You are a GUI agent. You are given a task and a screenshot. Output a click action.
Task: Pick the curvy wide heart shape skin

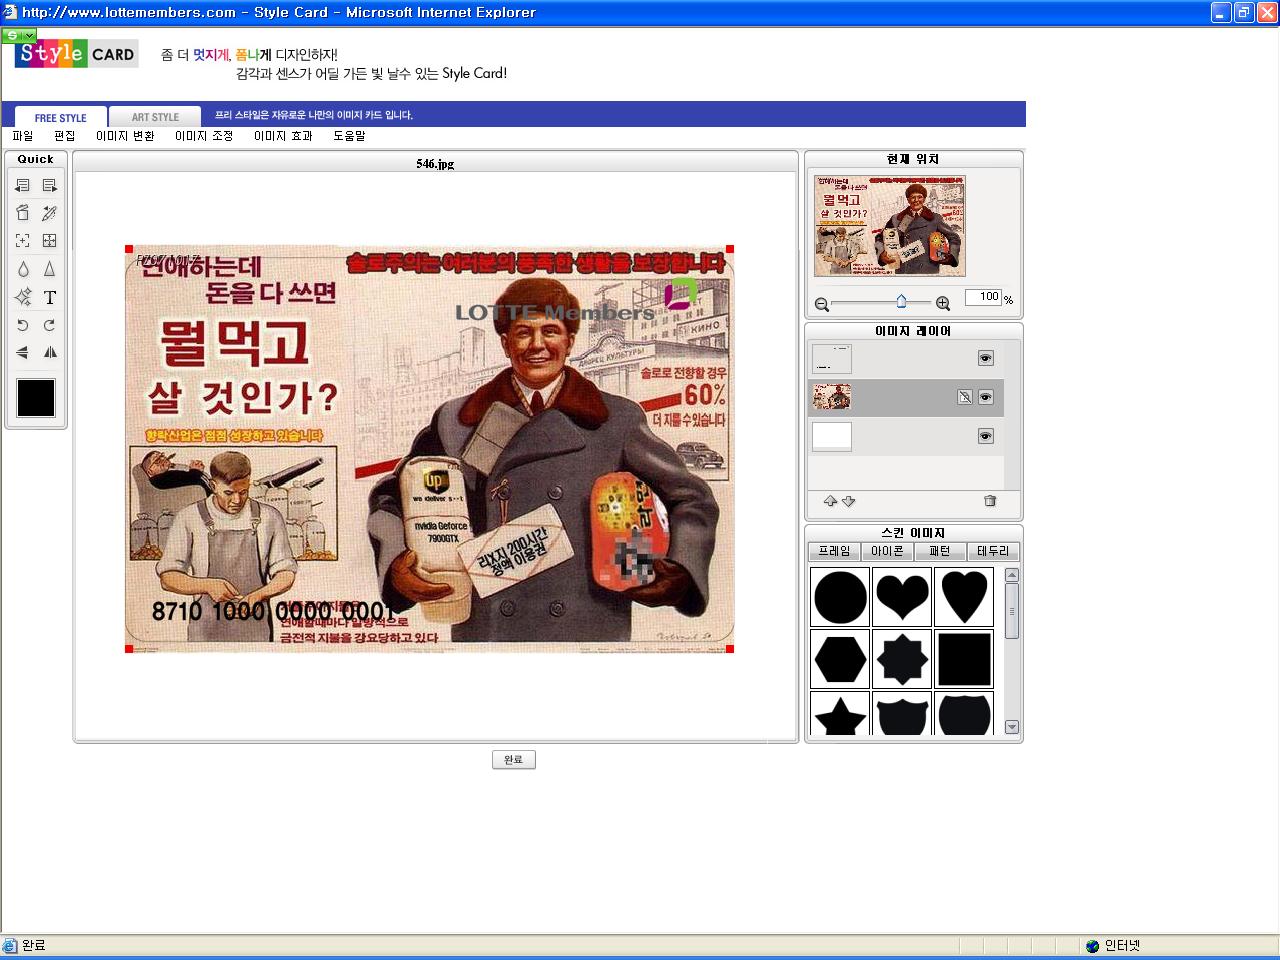902,597
